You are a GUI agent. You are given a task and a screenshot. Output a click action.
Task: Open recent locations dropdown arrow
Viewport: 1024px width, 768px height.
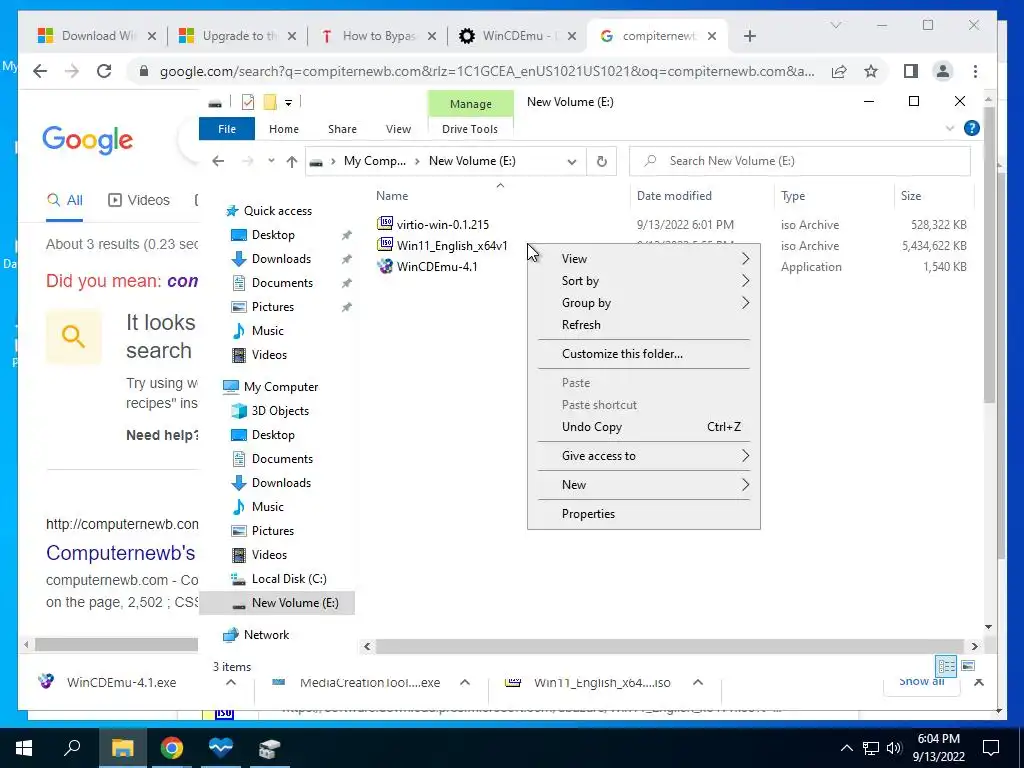tap(271, 161)
